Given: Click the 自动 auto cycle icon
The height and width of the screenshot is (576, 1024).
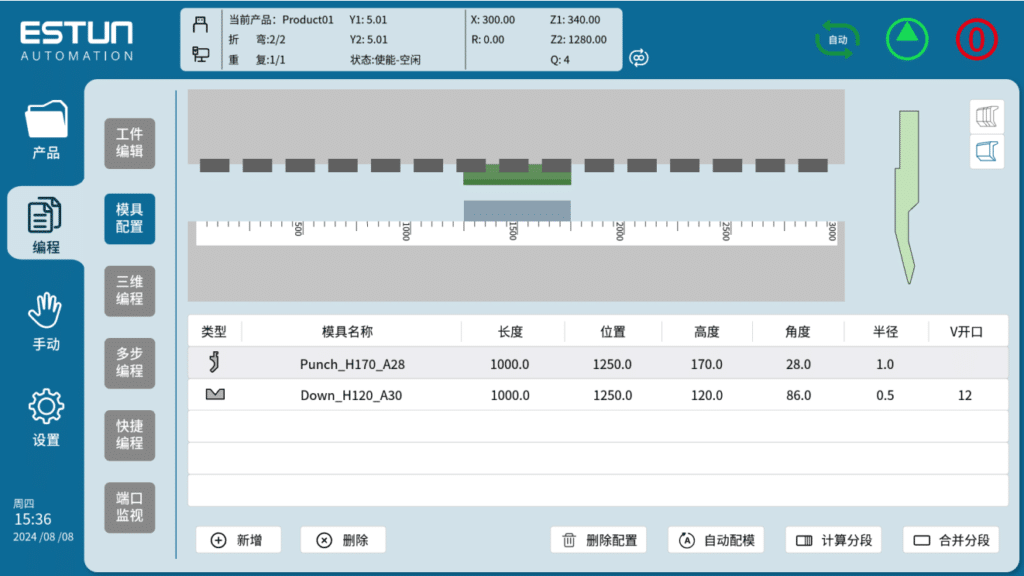Looking at the screenshot, I should tap(837, 39).
